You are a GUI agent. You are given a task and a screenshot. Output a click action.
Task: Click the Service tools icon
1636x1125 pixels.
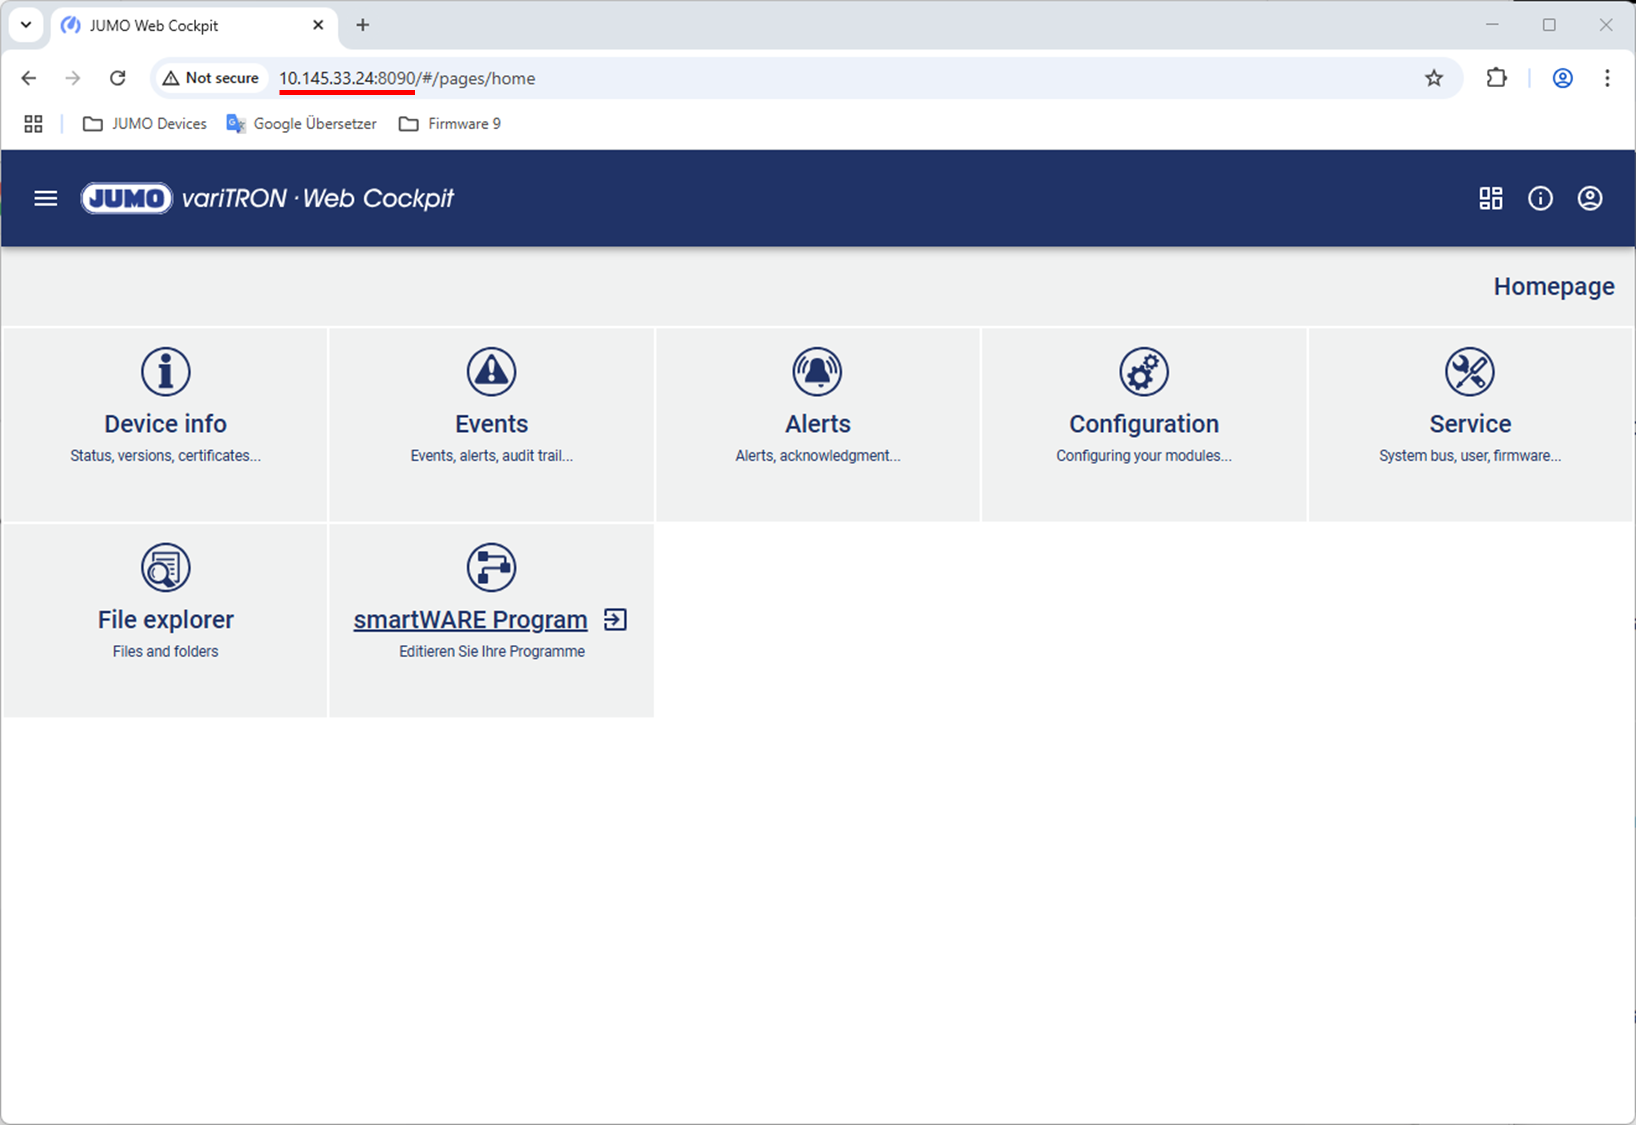point(1470,372)
